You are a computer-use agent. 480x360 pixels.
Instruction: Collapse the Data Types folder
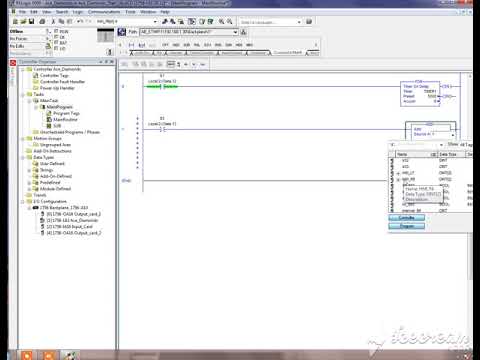tap(23, 157)
